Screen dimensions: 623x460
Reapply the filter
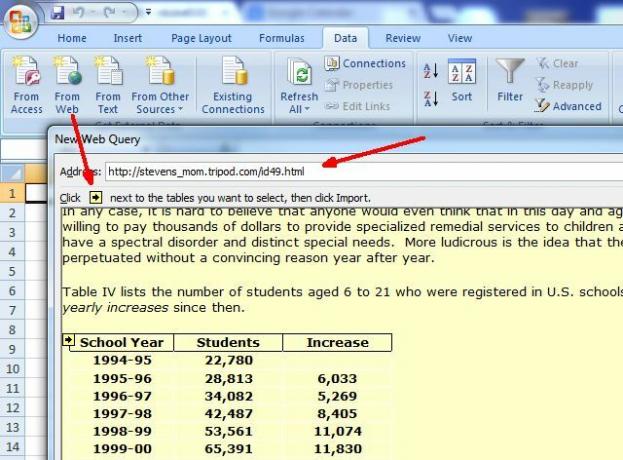(x=564, y=85)
